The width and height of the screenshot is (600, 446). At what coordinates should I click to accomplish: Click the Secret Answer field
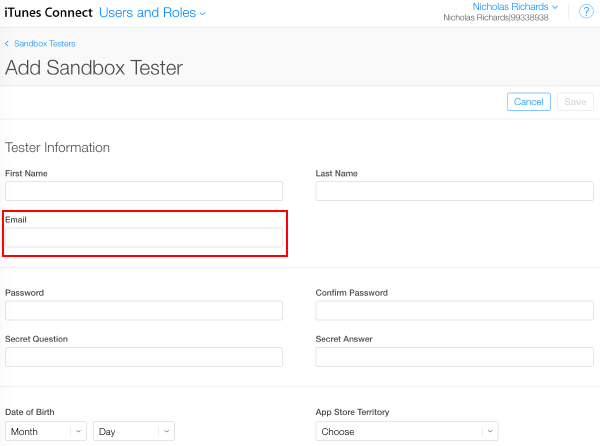454,357
